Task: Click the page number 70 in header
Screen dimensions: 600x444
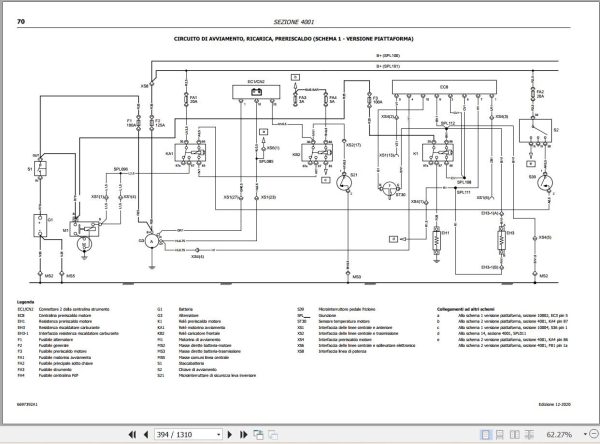Action: tap(21, 21)
